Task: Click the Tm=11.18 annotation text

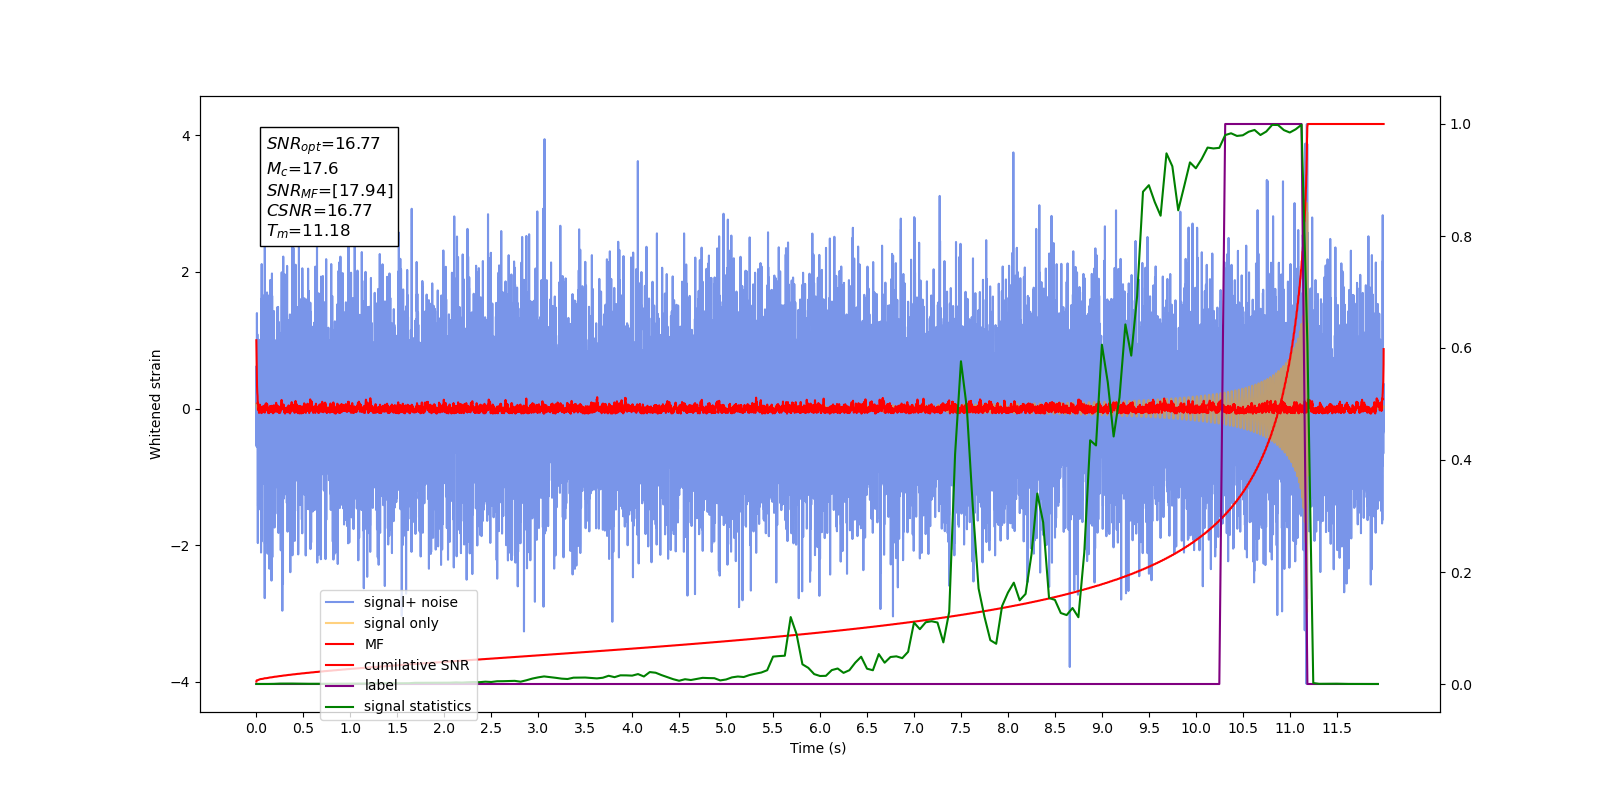Action: click(308, 231)
